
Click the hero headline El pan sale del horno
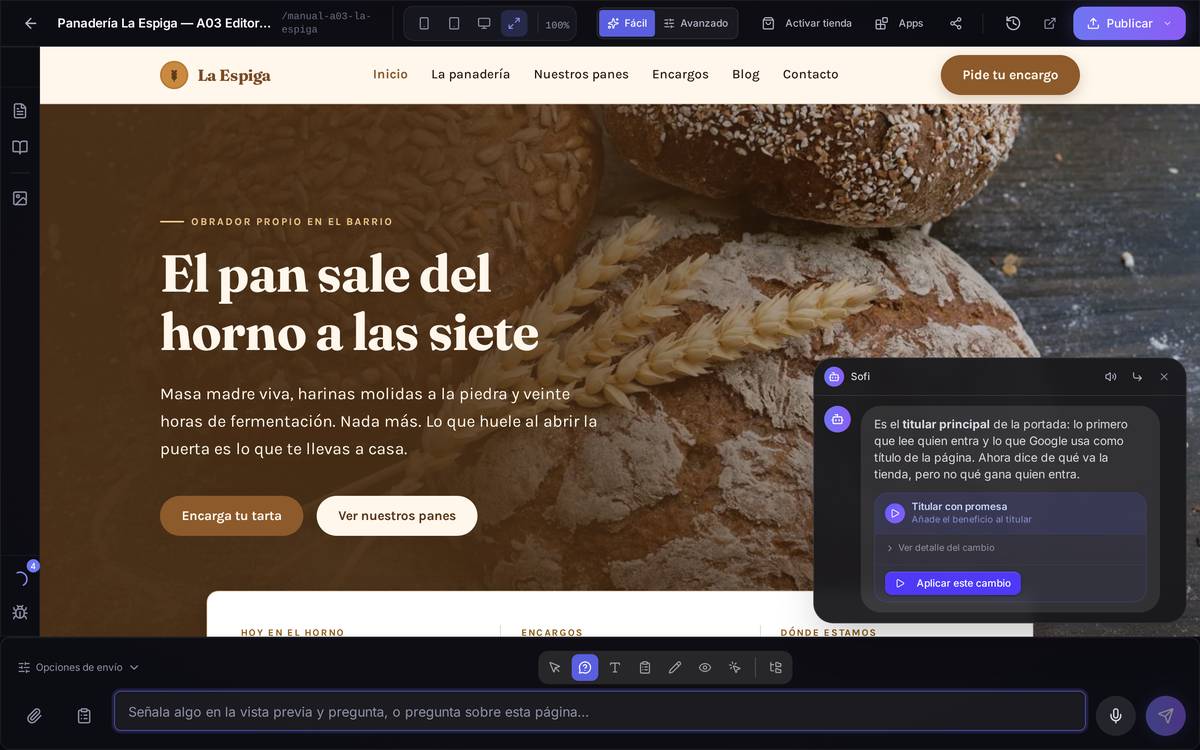point(350,303)
